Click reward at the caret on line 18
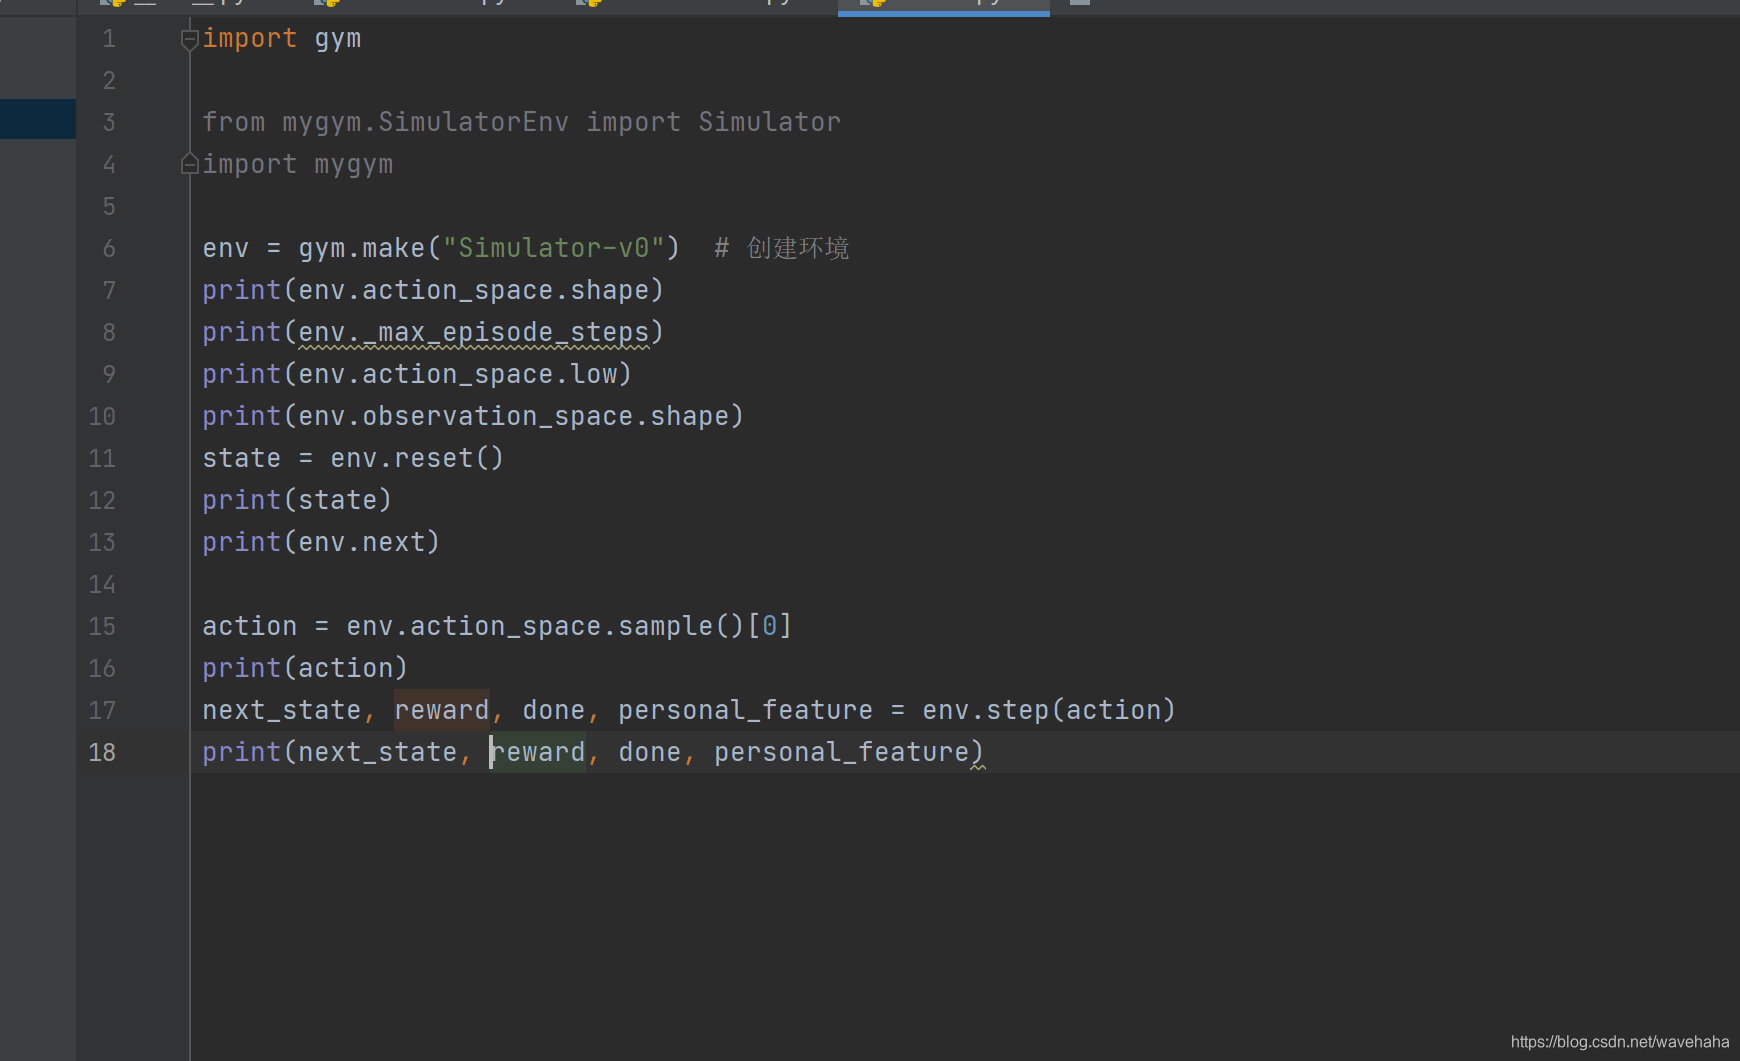This screenshot has height=1061, width=1740. point(537,752)
